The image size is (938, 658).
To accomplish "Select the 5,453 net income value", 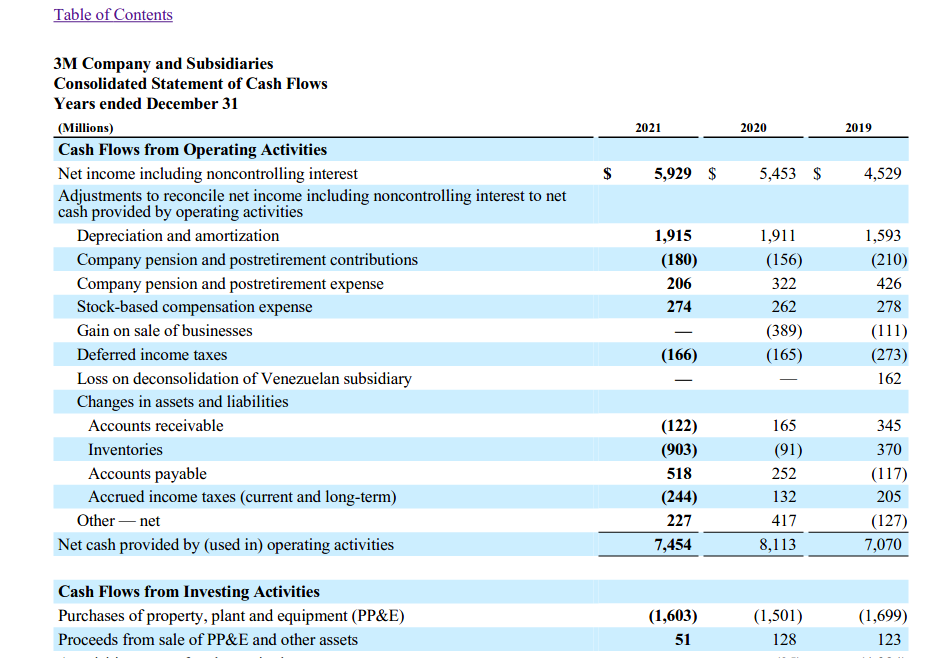I will coord(778,174).
